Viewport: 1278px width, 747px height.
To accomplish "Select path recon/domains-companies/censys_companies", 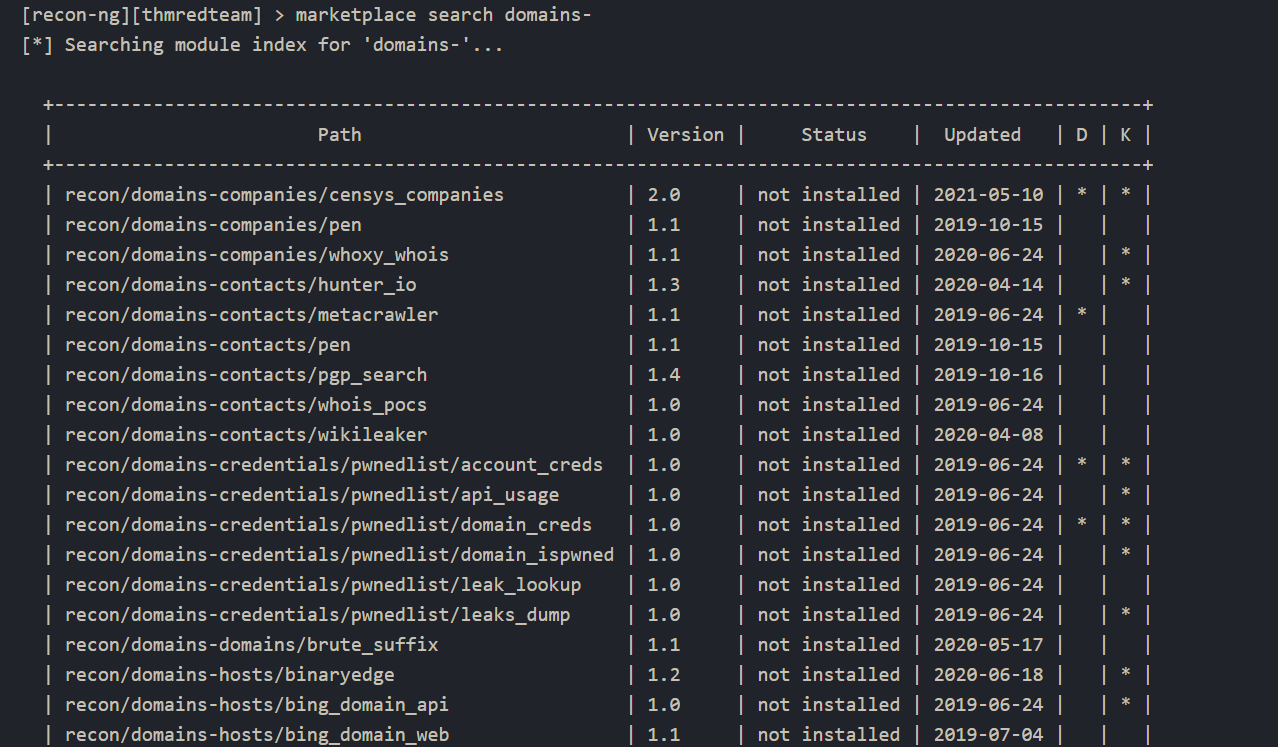I will (x=284, y=195).
